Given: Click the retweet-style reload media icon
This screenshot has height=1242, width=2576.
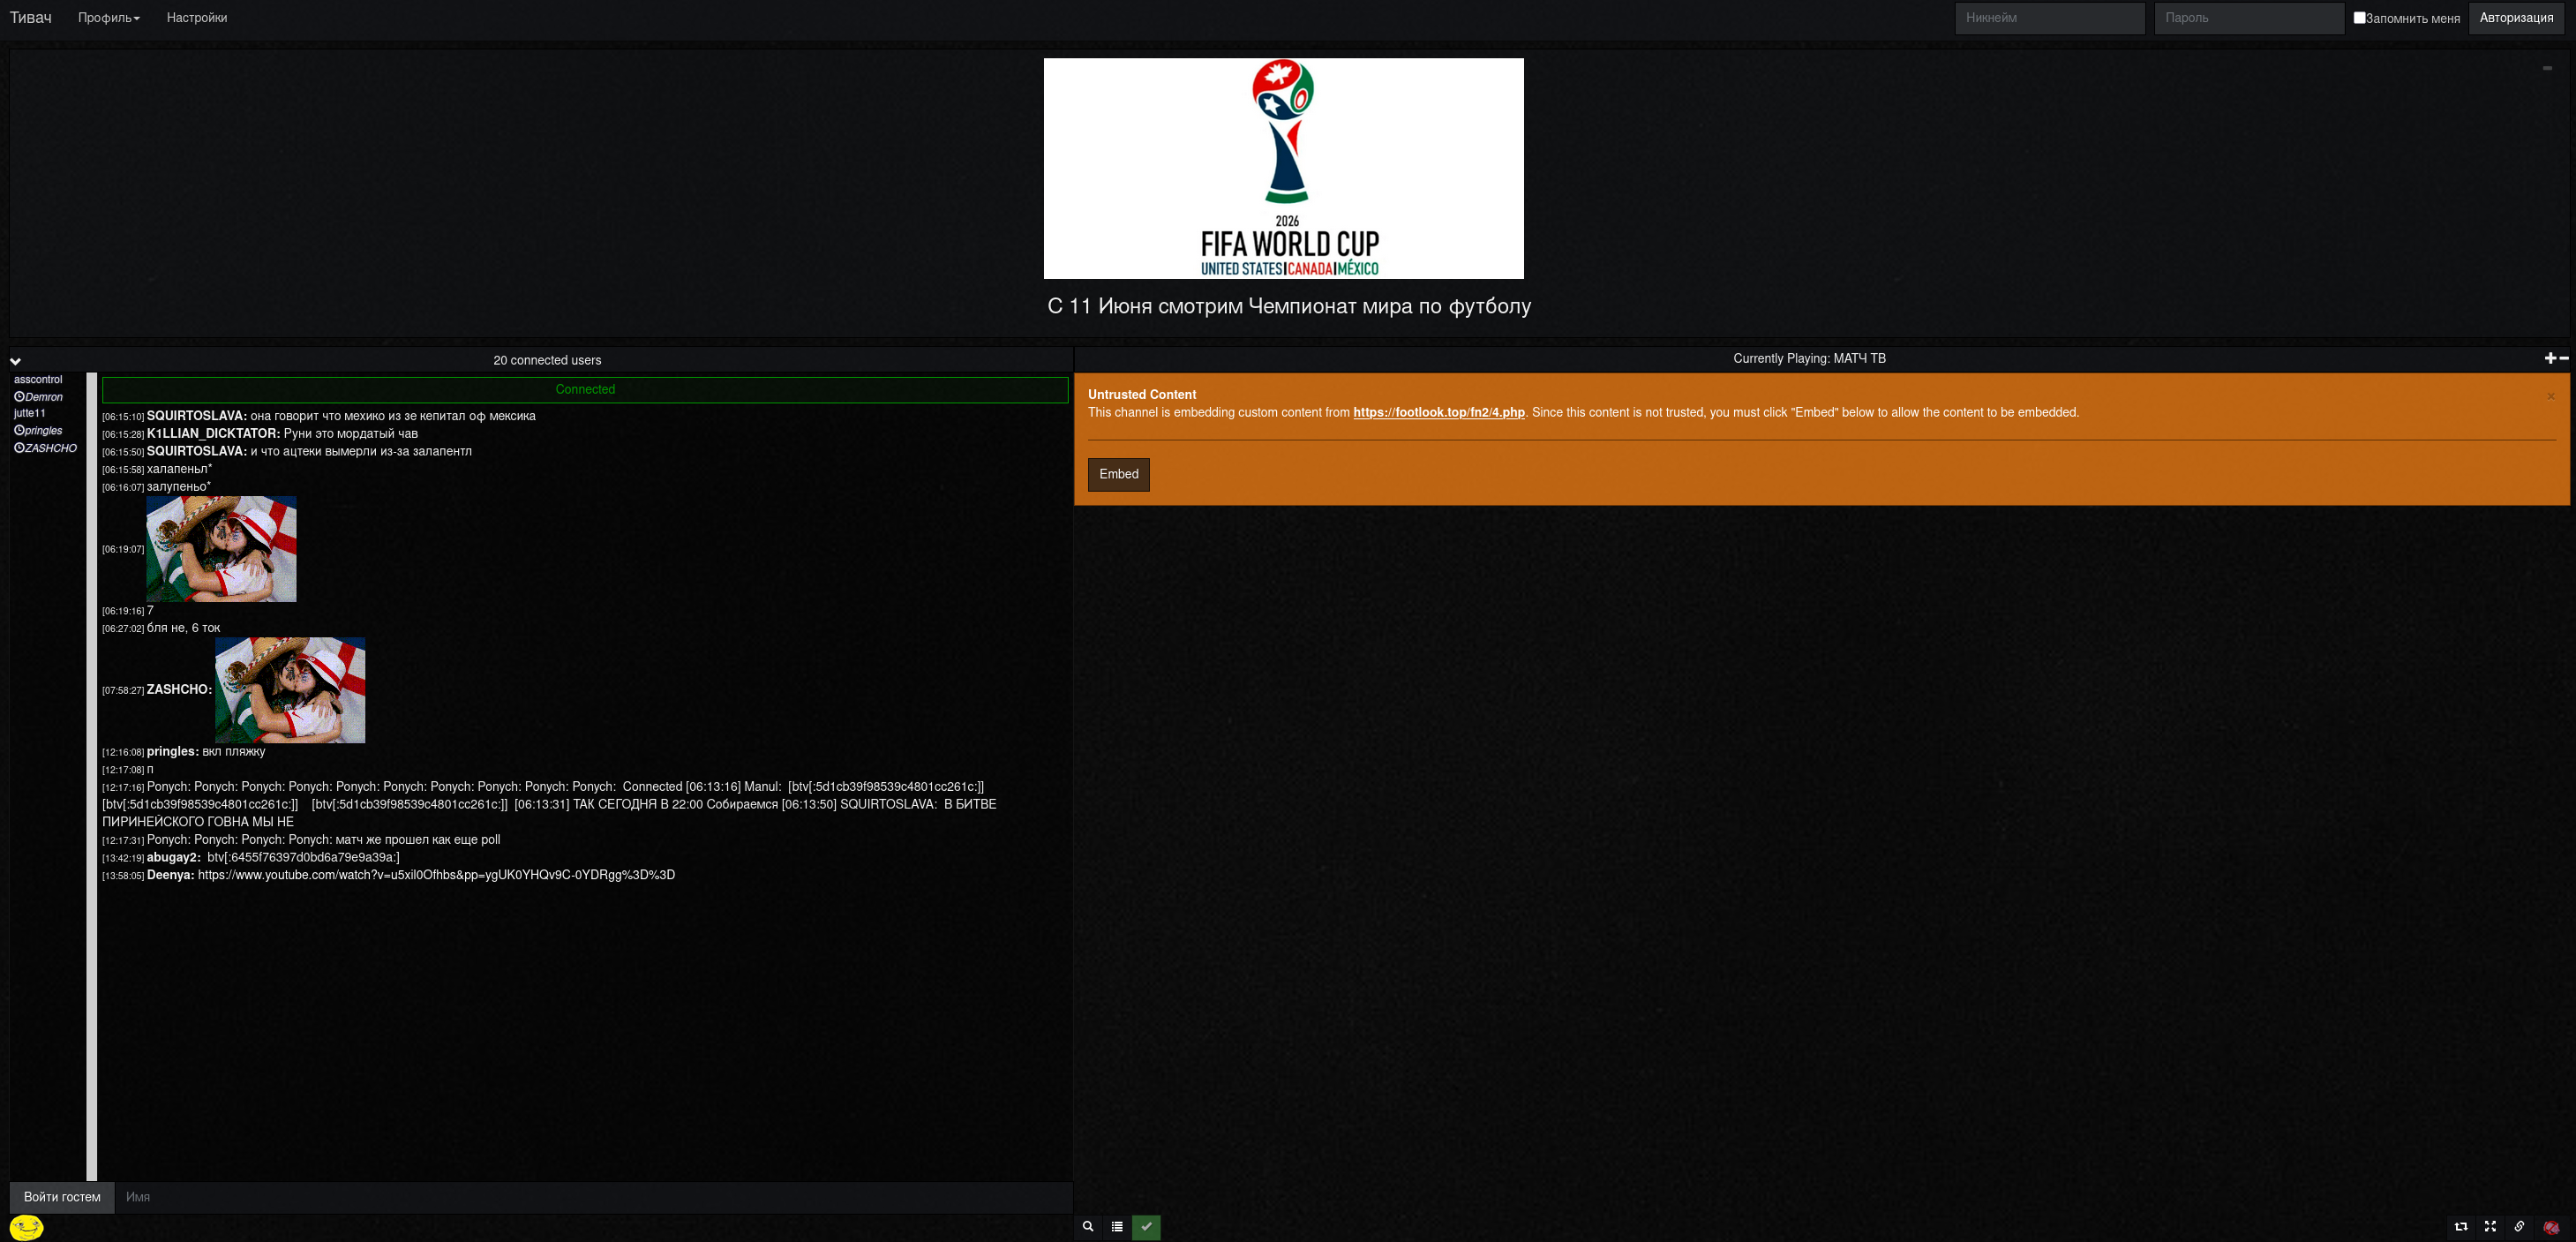Looking at the screenshot, I should (2461, 1226).
